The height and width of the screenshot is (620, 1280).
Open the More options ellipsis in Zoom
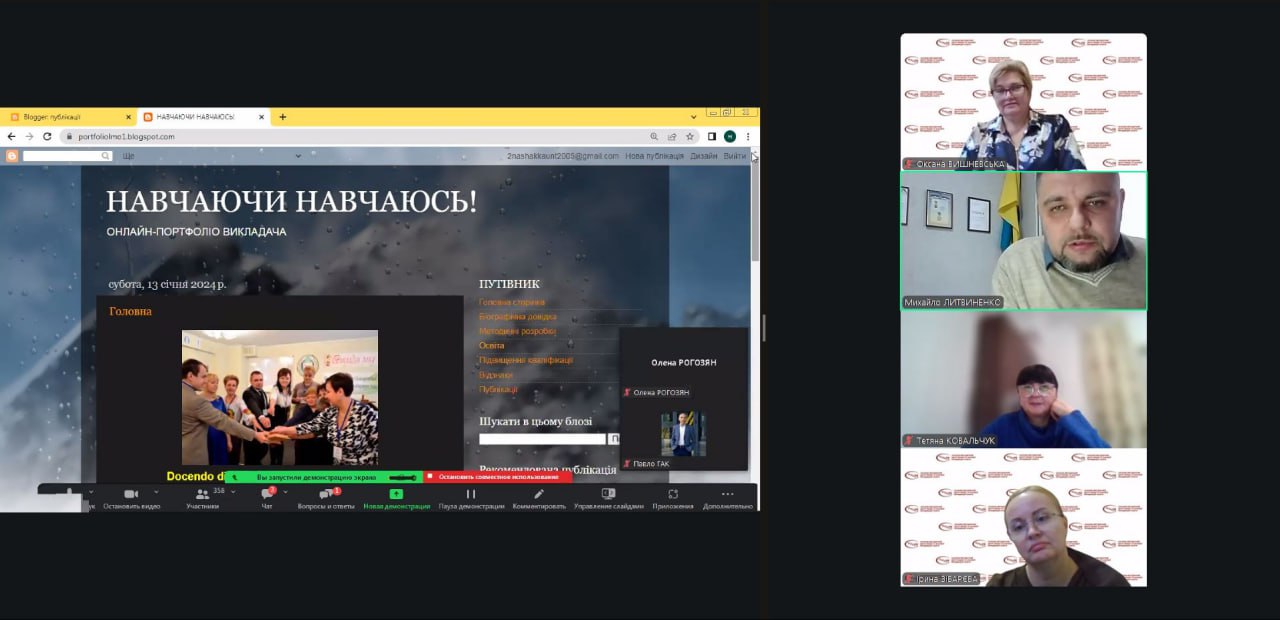pos(727,494)
